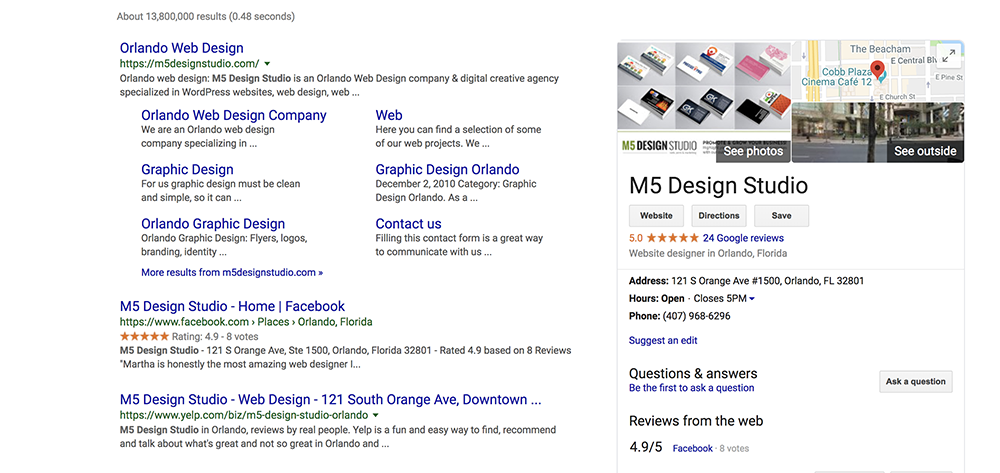Open the Web sitelink
Viewport: 1000px width, 473px height.
point(389,115)
